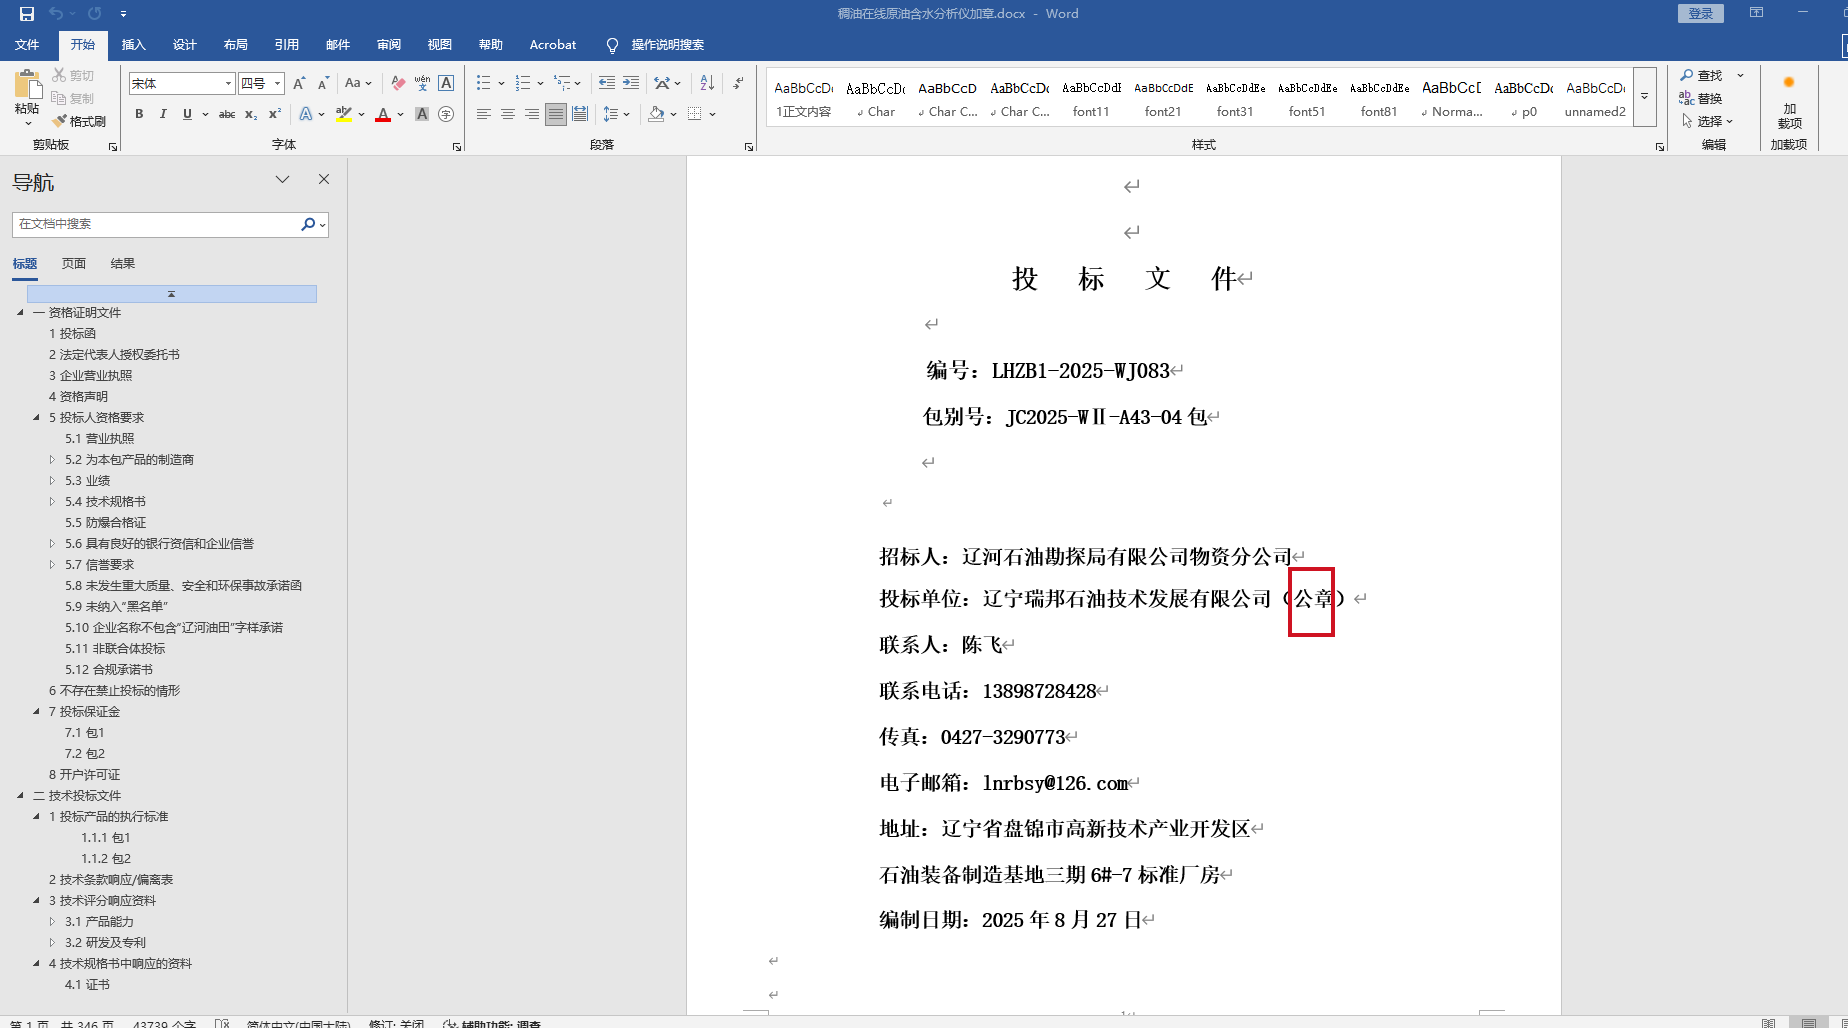Open the 文件 (File) menu
The height and width of the screenshot is (1028, 1848).
click(27, 45)
